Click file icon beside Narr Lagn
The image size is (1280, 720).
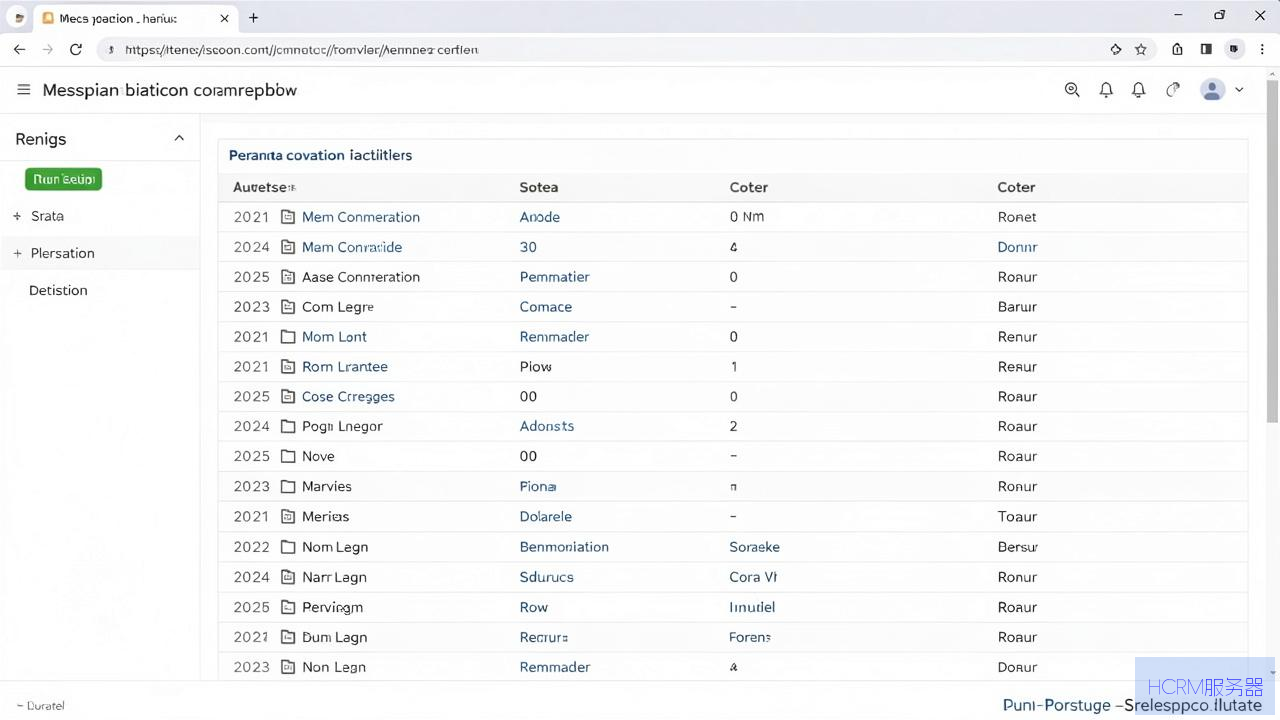click(288, 577)
